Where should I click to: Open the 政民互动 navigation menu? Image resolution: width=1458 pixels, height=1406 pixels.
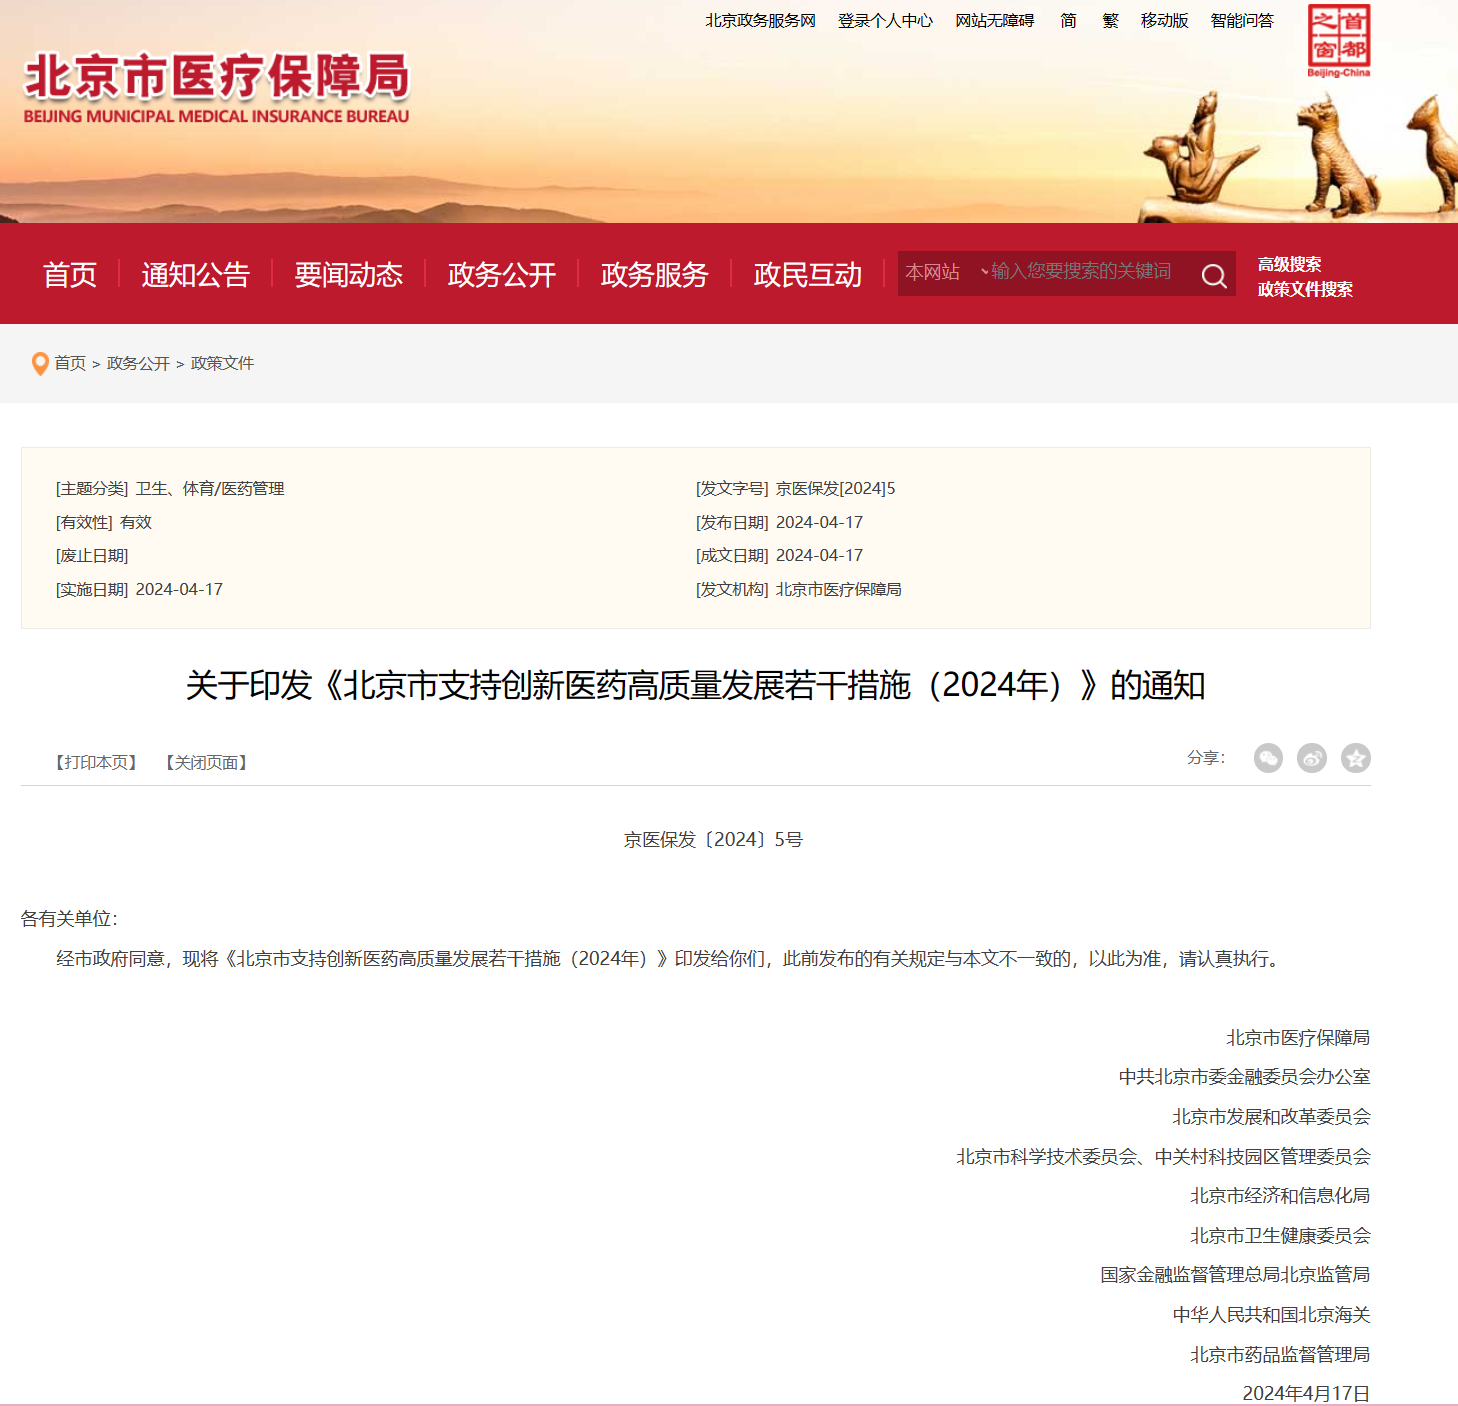807,274
